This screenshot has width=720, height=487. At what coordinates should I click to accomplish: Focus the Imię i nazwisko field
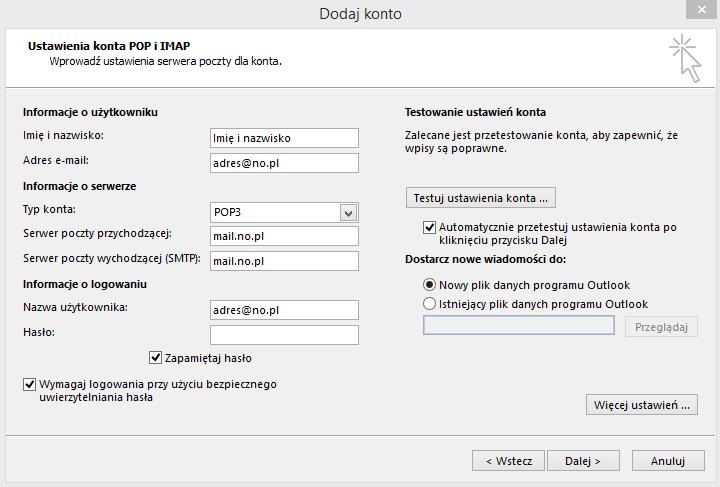[x=284, y=138]
